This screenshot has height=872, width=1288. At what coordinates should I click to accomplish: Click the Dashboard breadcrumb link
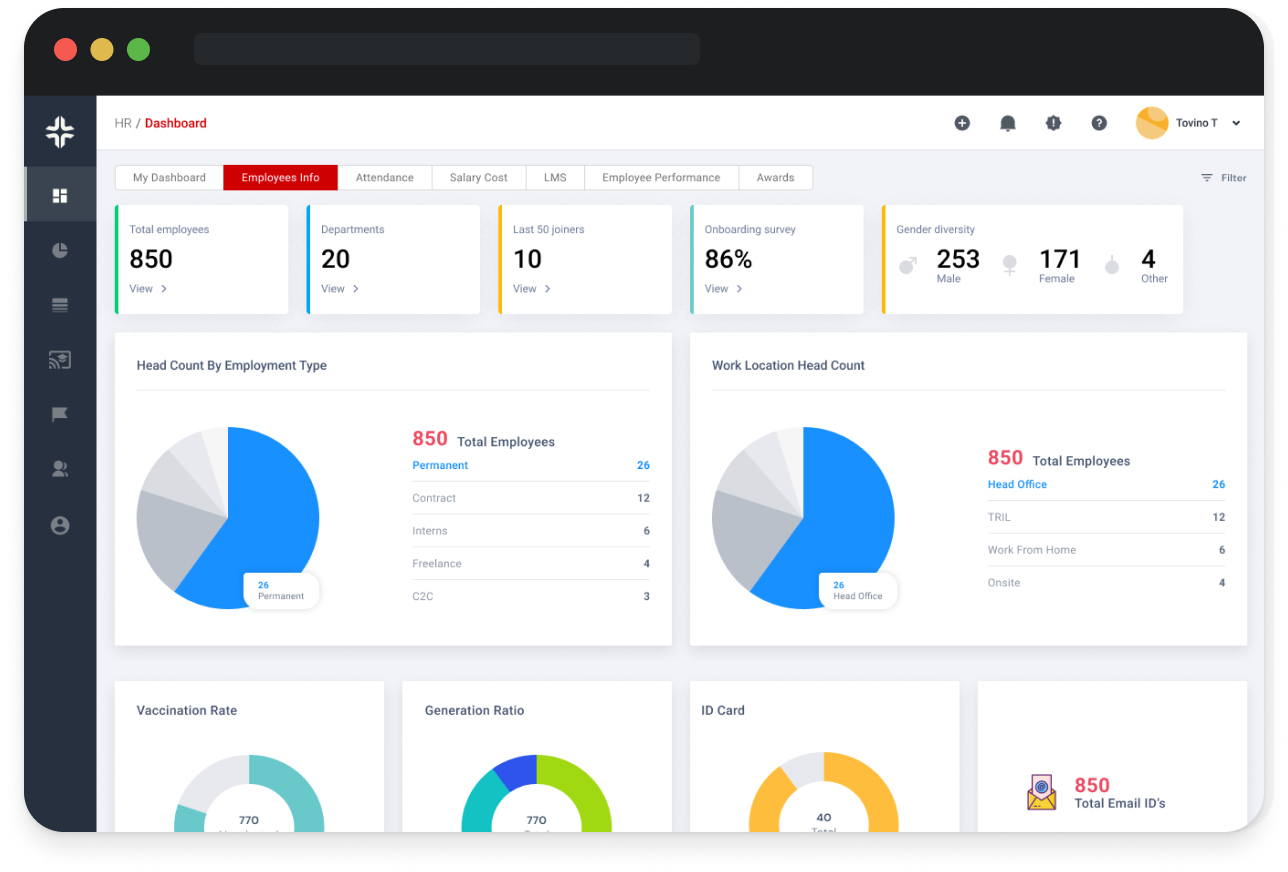point(175,123)
